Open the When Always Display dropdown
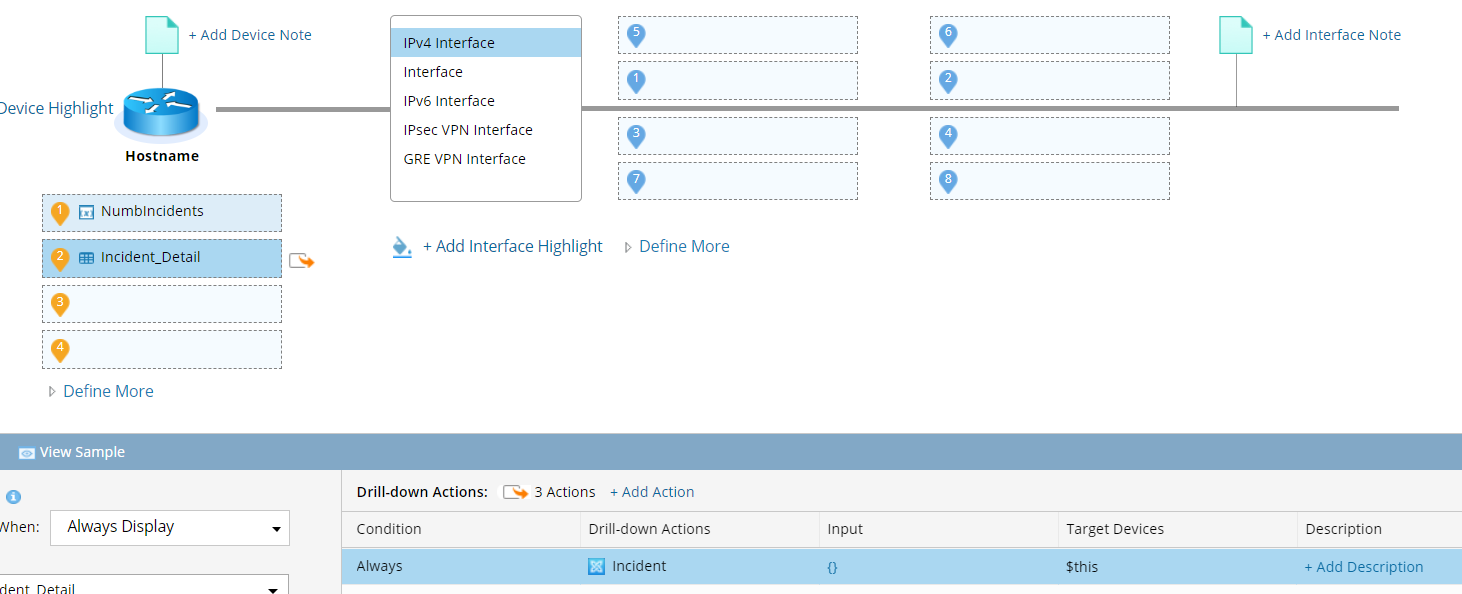Screen dimensions: 1462x594 click(169, 527)
